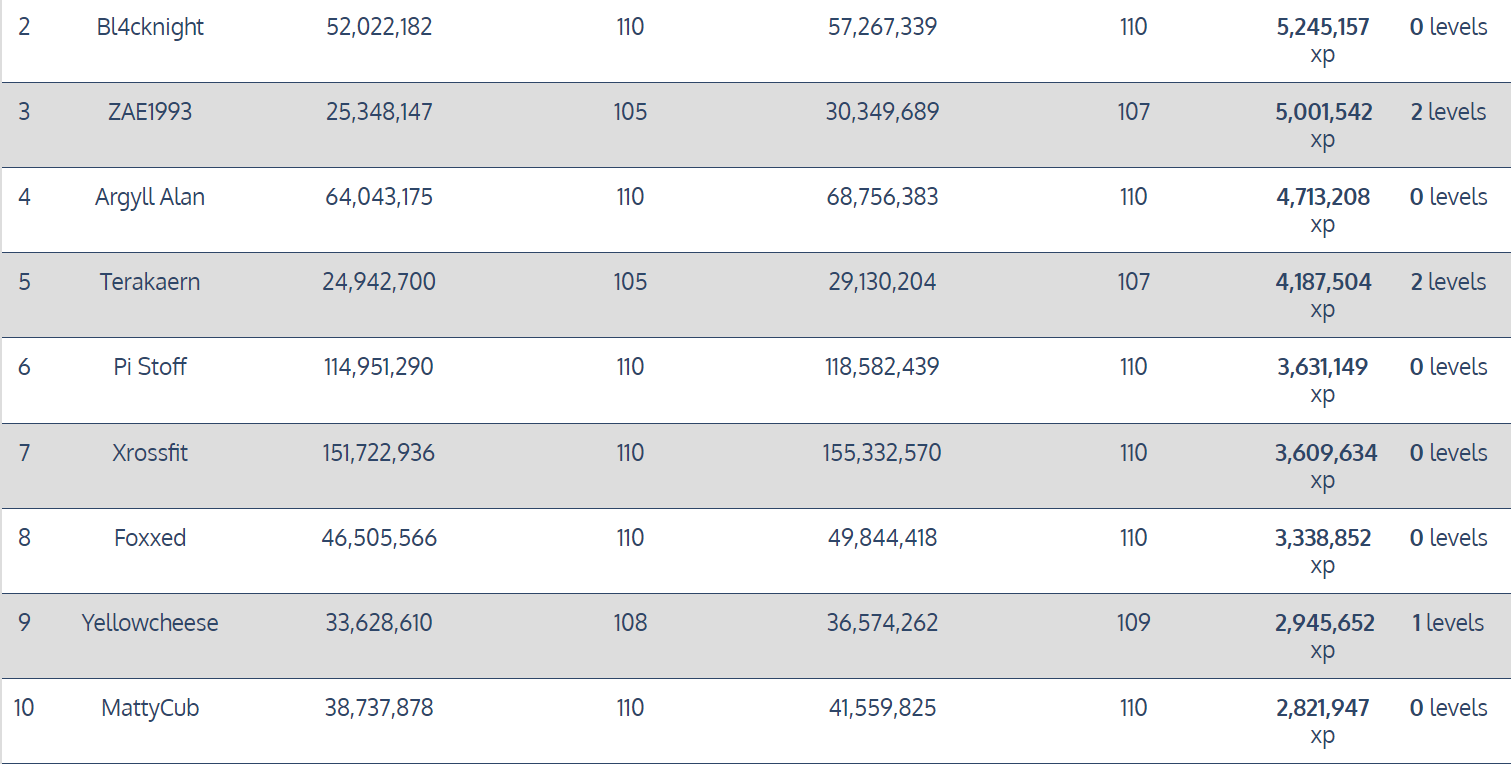Click the Yellowcheese player name

(150, 623)
